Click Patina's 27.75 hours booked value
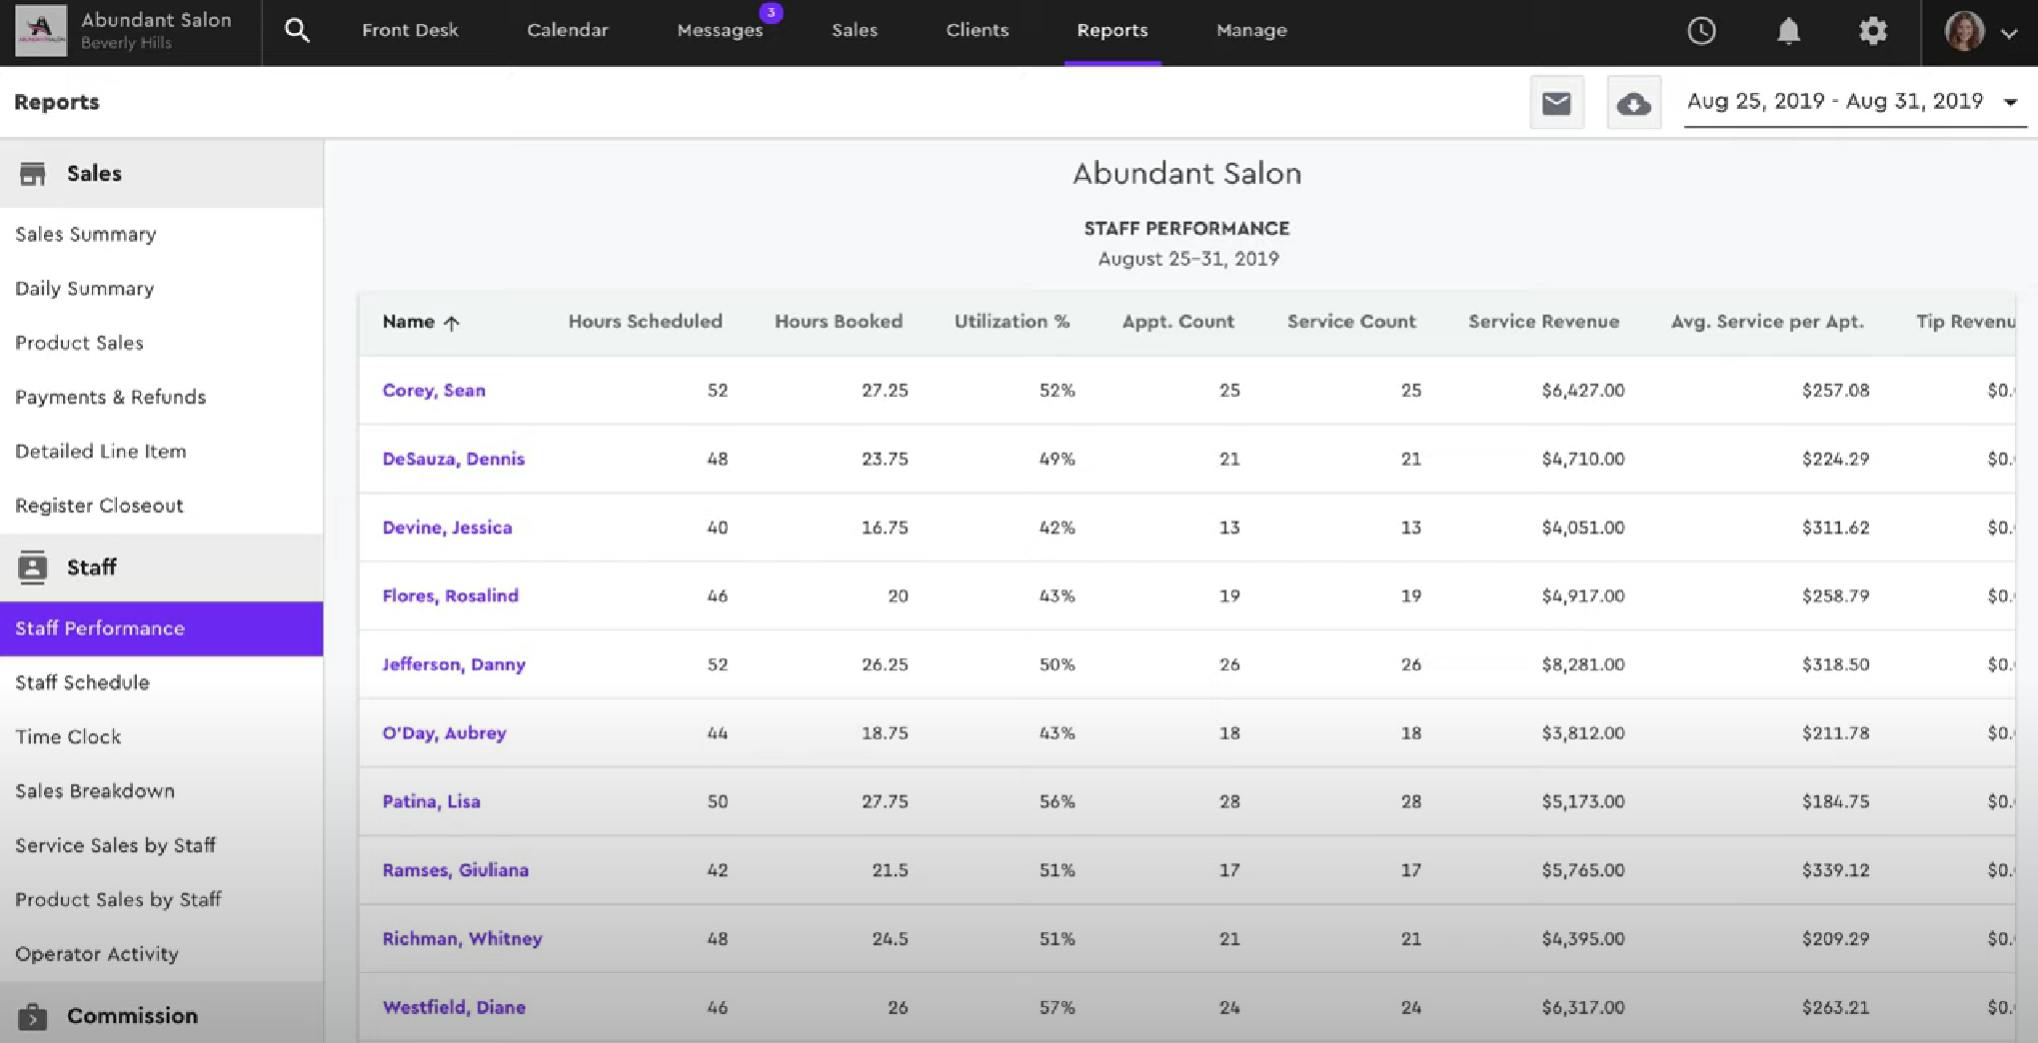The width and height of the screenshot is (2038, 1043). pyautogui.click(x=885, y=801)
